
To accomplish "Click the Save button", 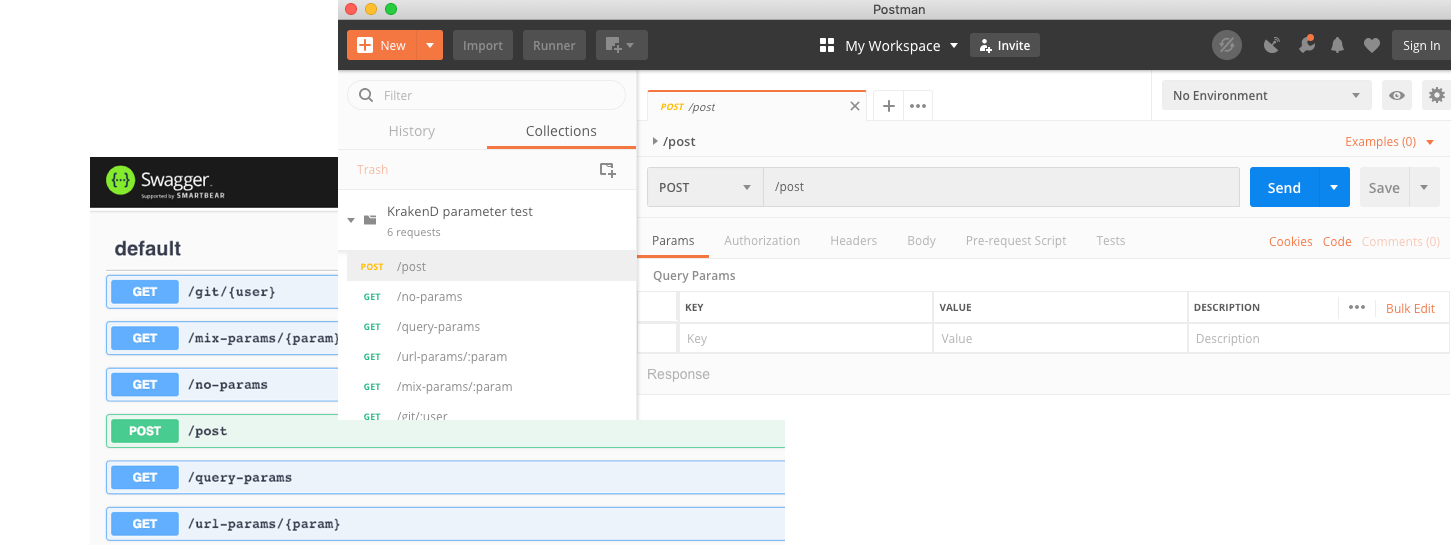I will pos(1384,187).
